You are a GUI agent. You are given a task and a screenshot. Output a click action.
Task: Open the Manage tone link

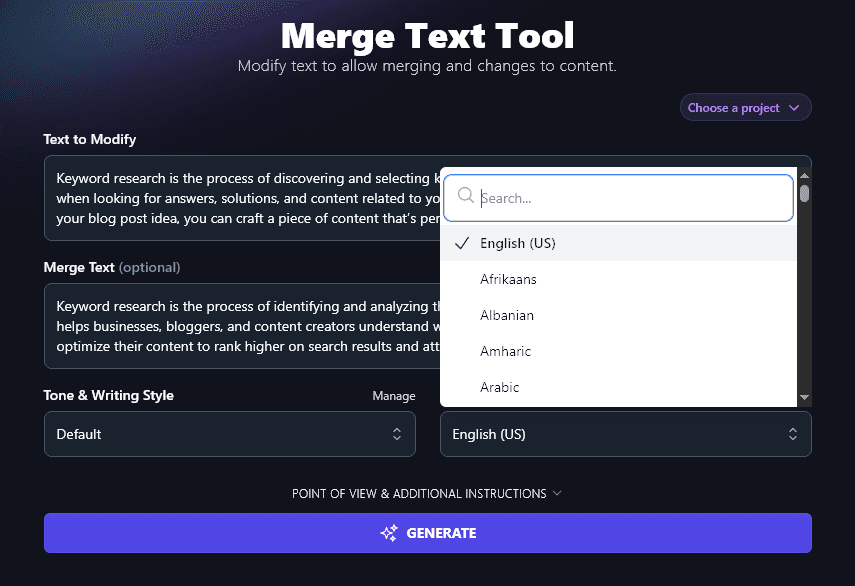point(393,395)
